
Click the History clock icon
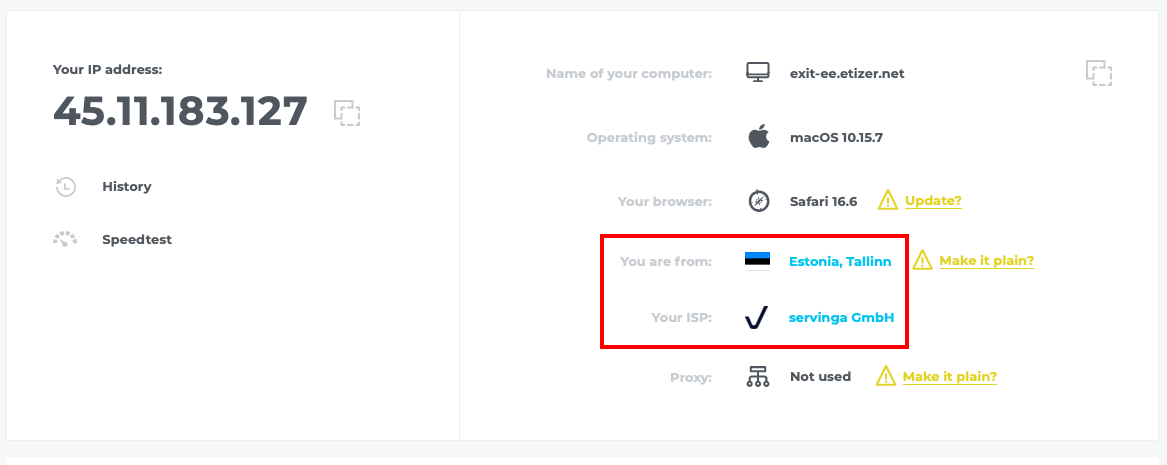pos(66,187)
